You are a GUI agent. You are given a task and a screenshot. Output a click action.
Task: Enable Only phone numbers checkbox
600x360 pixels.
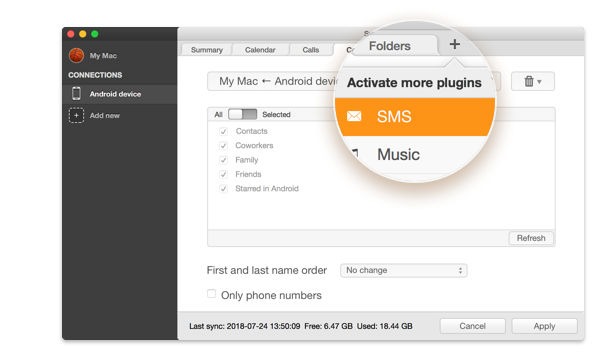pos(211,293)
